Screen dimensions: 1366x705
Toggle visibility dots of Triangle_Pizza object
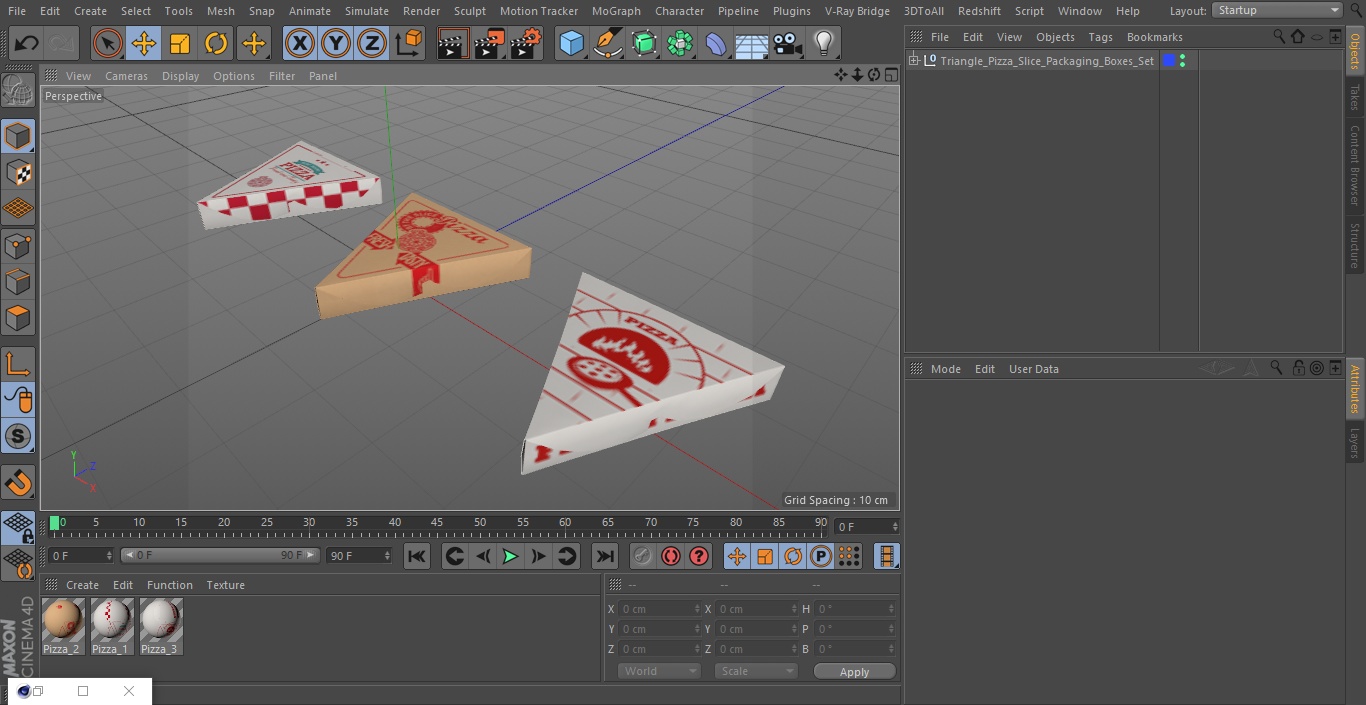pyautogui.click(x=1183, y=61)
